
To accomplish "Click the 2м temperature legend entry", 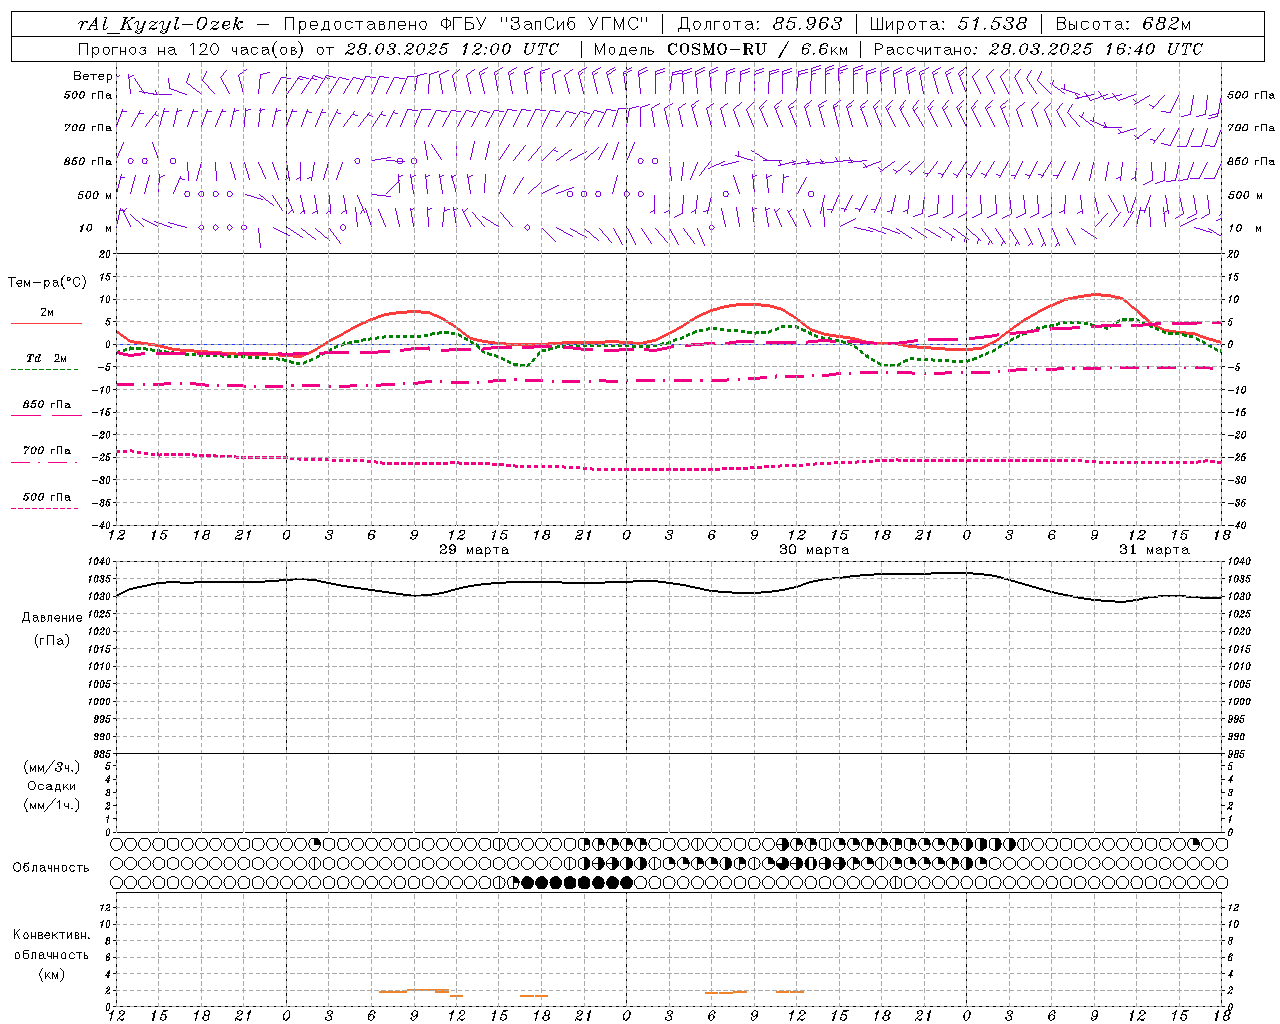I will pos(47,312).
